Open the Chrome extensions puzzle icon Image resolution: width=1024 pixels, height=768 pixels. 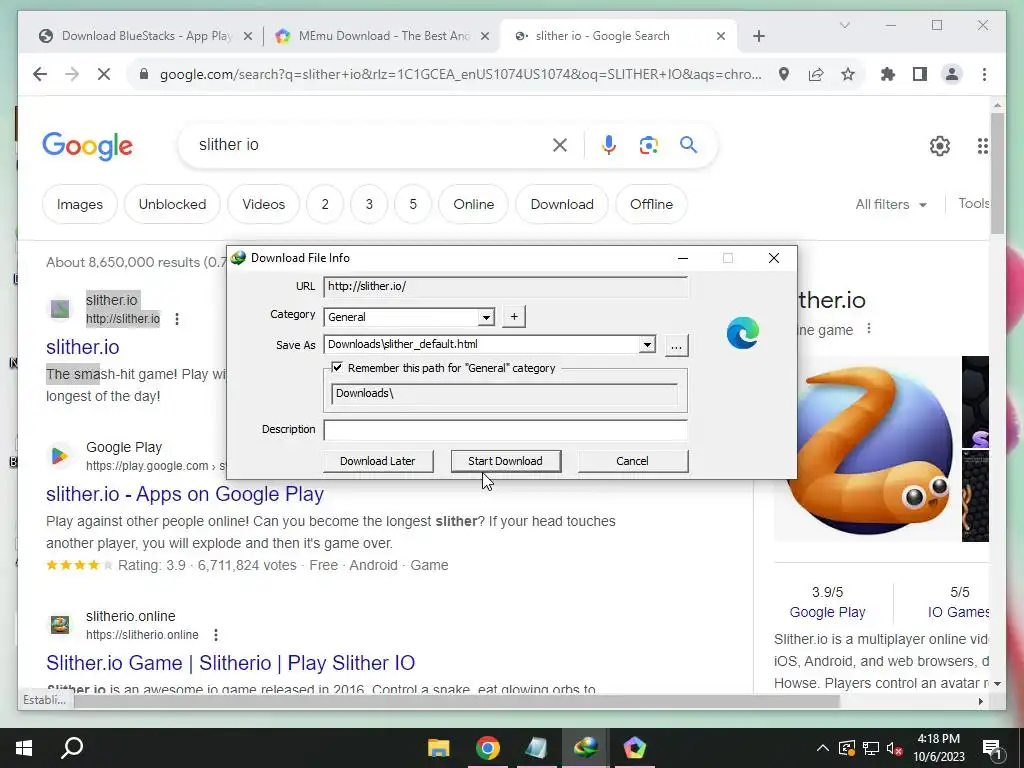click(x=888, y=74)
